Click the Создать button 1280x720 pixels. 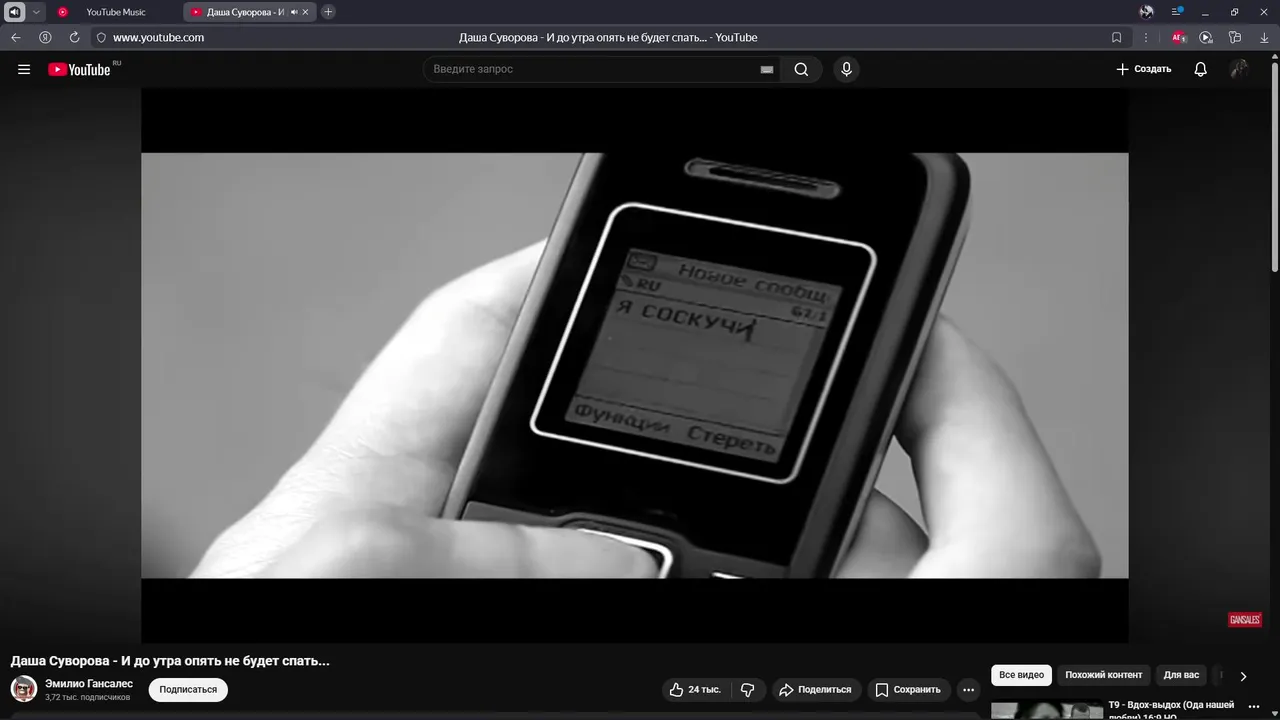coord(1143,69)
